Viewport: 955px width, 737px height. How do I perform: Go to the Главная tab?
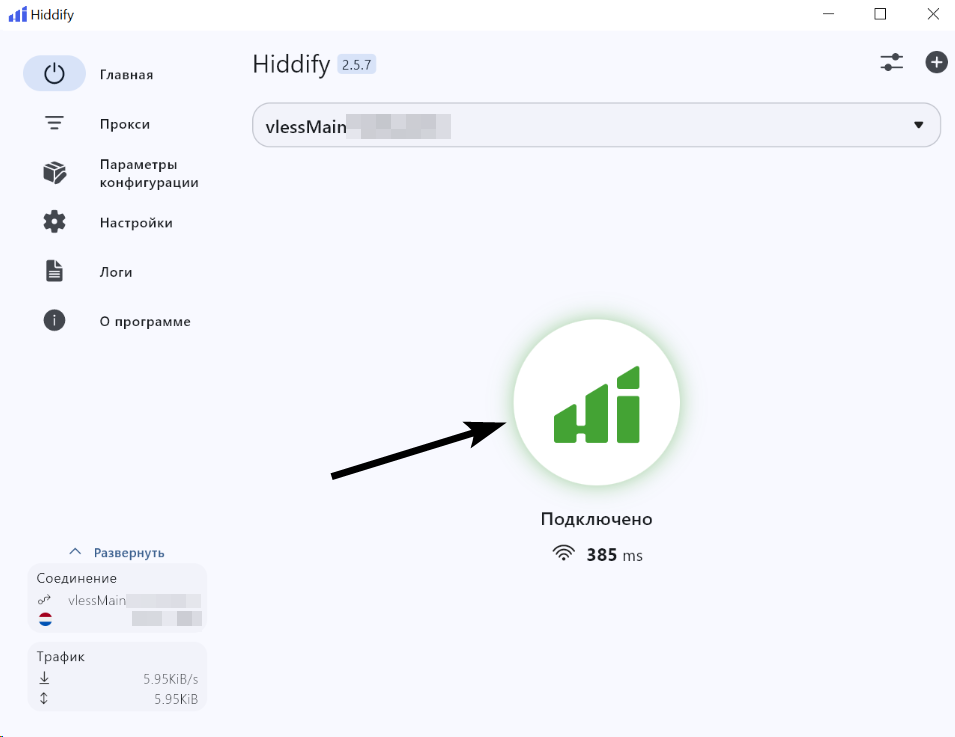[x=126, y=75]
